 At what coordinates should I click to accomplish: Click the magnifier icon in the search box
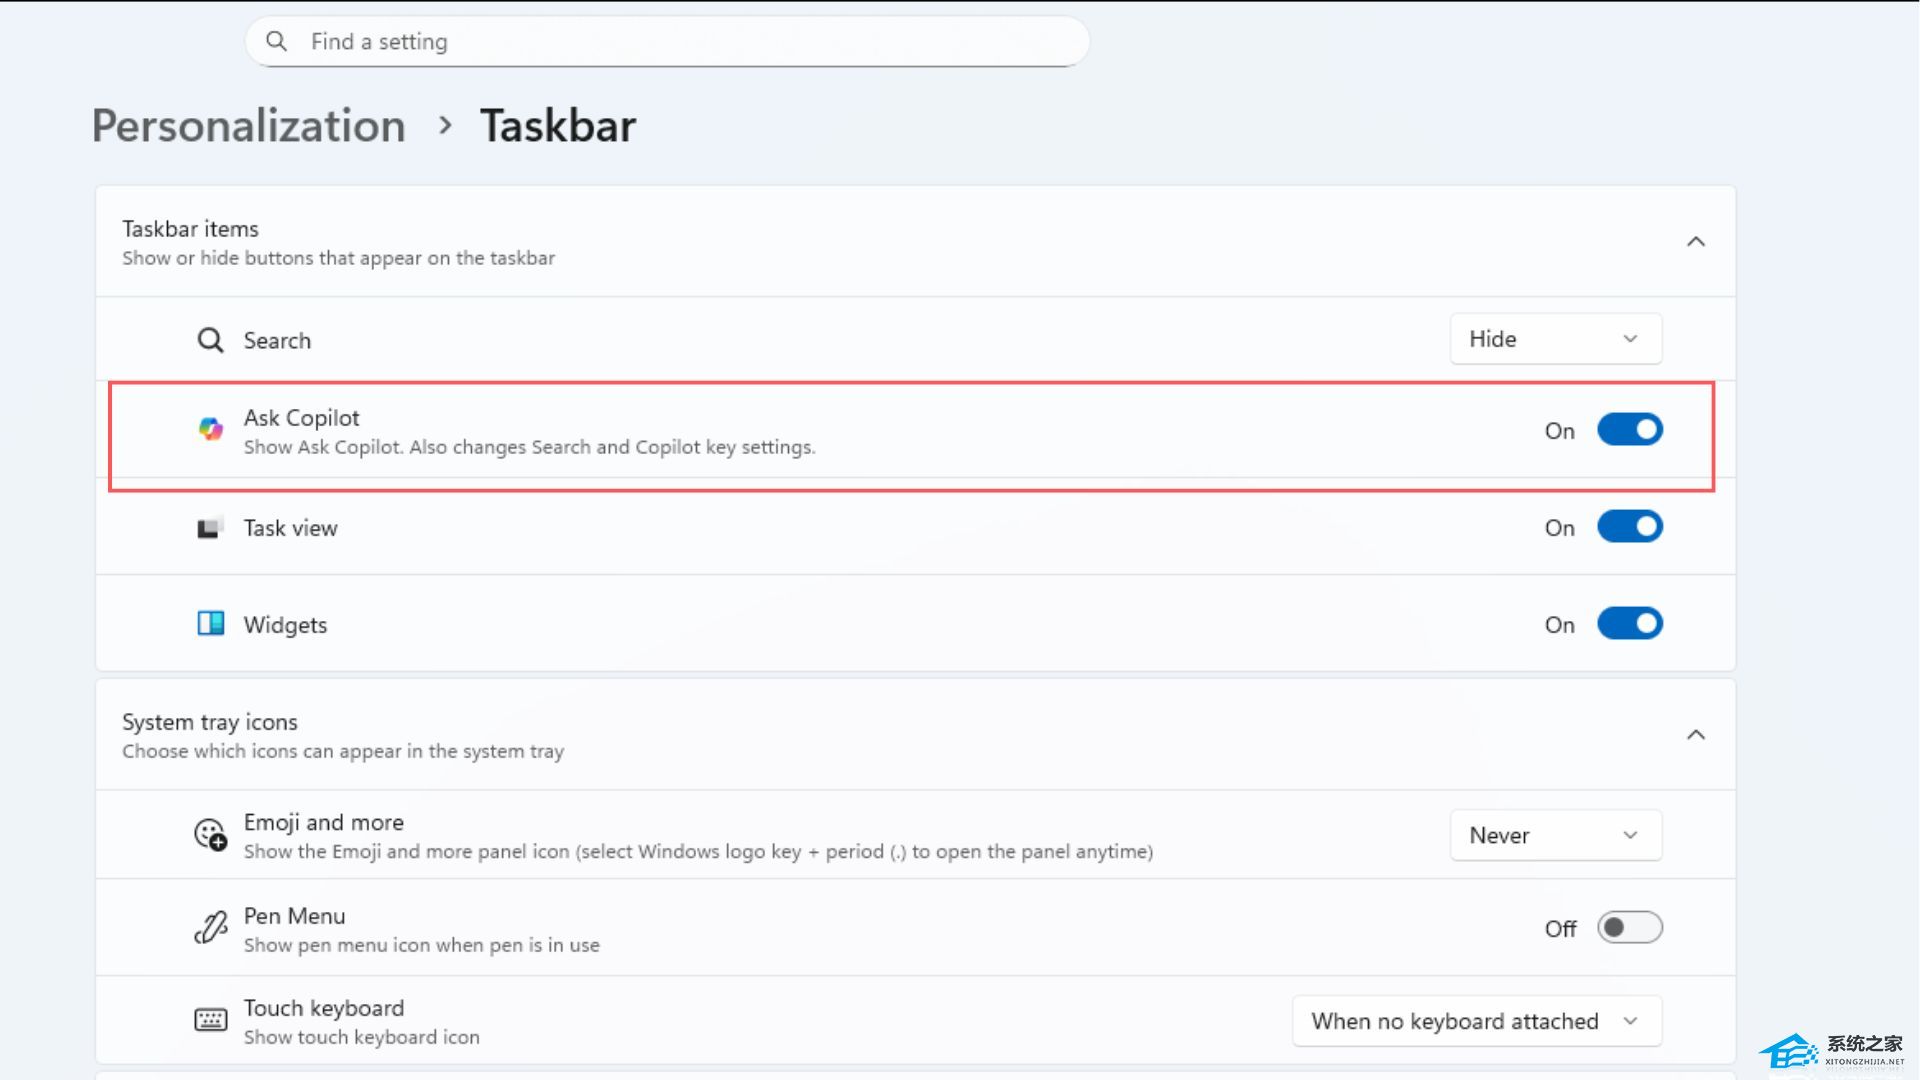click(x=276, y=41)
